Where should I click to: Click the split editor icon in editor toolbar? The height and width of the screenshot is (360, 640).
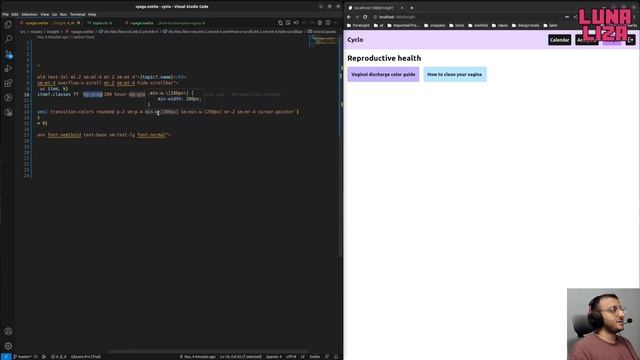[328, 23]
